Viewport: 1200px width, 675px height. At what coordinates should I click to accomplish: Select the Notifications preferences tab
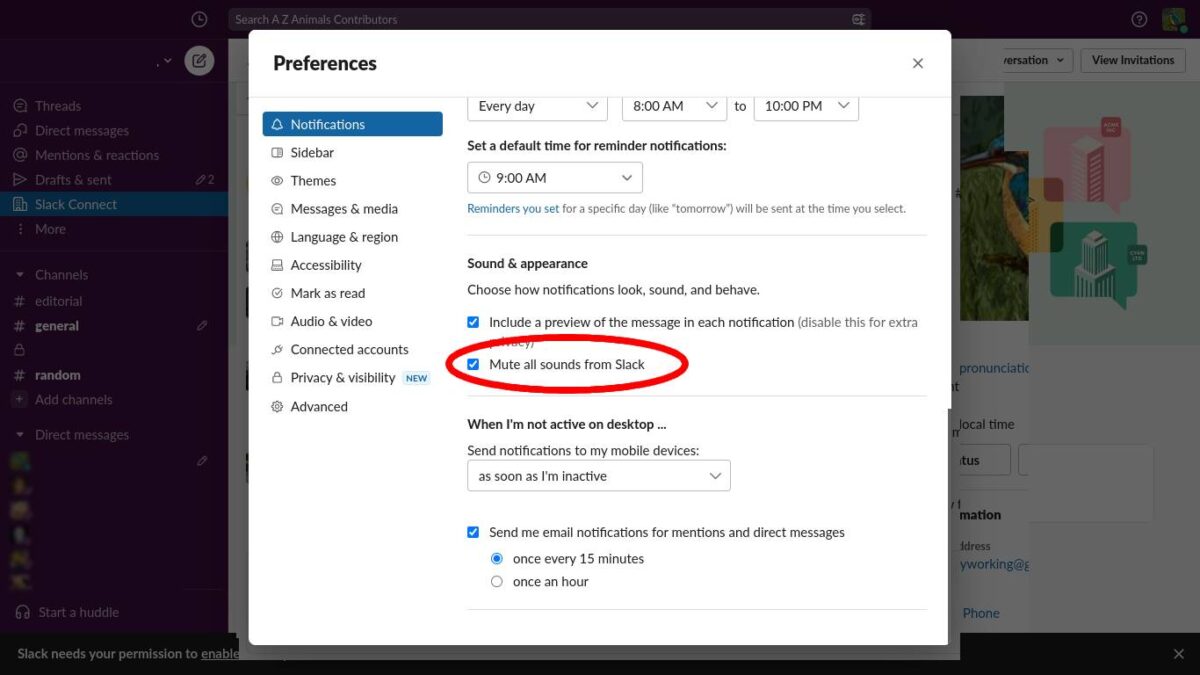tap(352, 124)
